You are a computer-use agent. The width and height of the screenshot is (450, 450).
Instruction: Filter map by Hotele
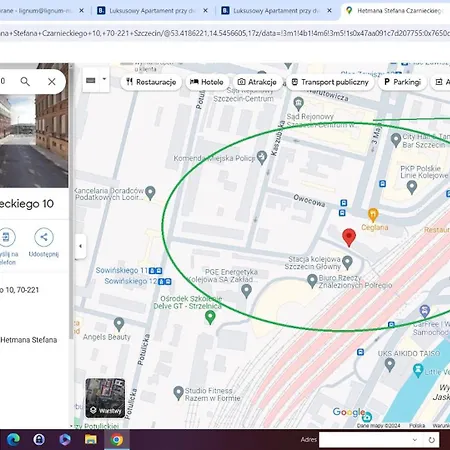(207, 82)
